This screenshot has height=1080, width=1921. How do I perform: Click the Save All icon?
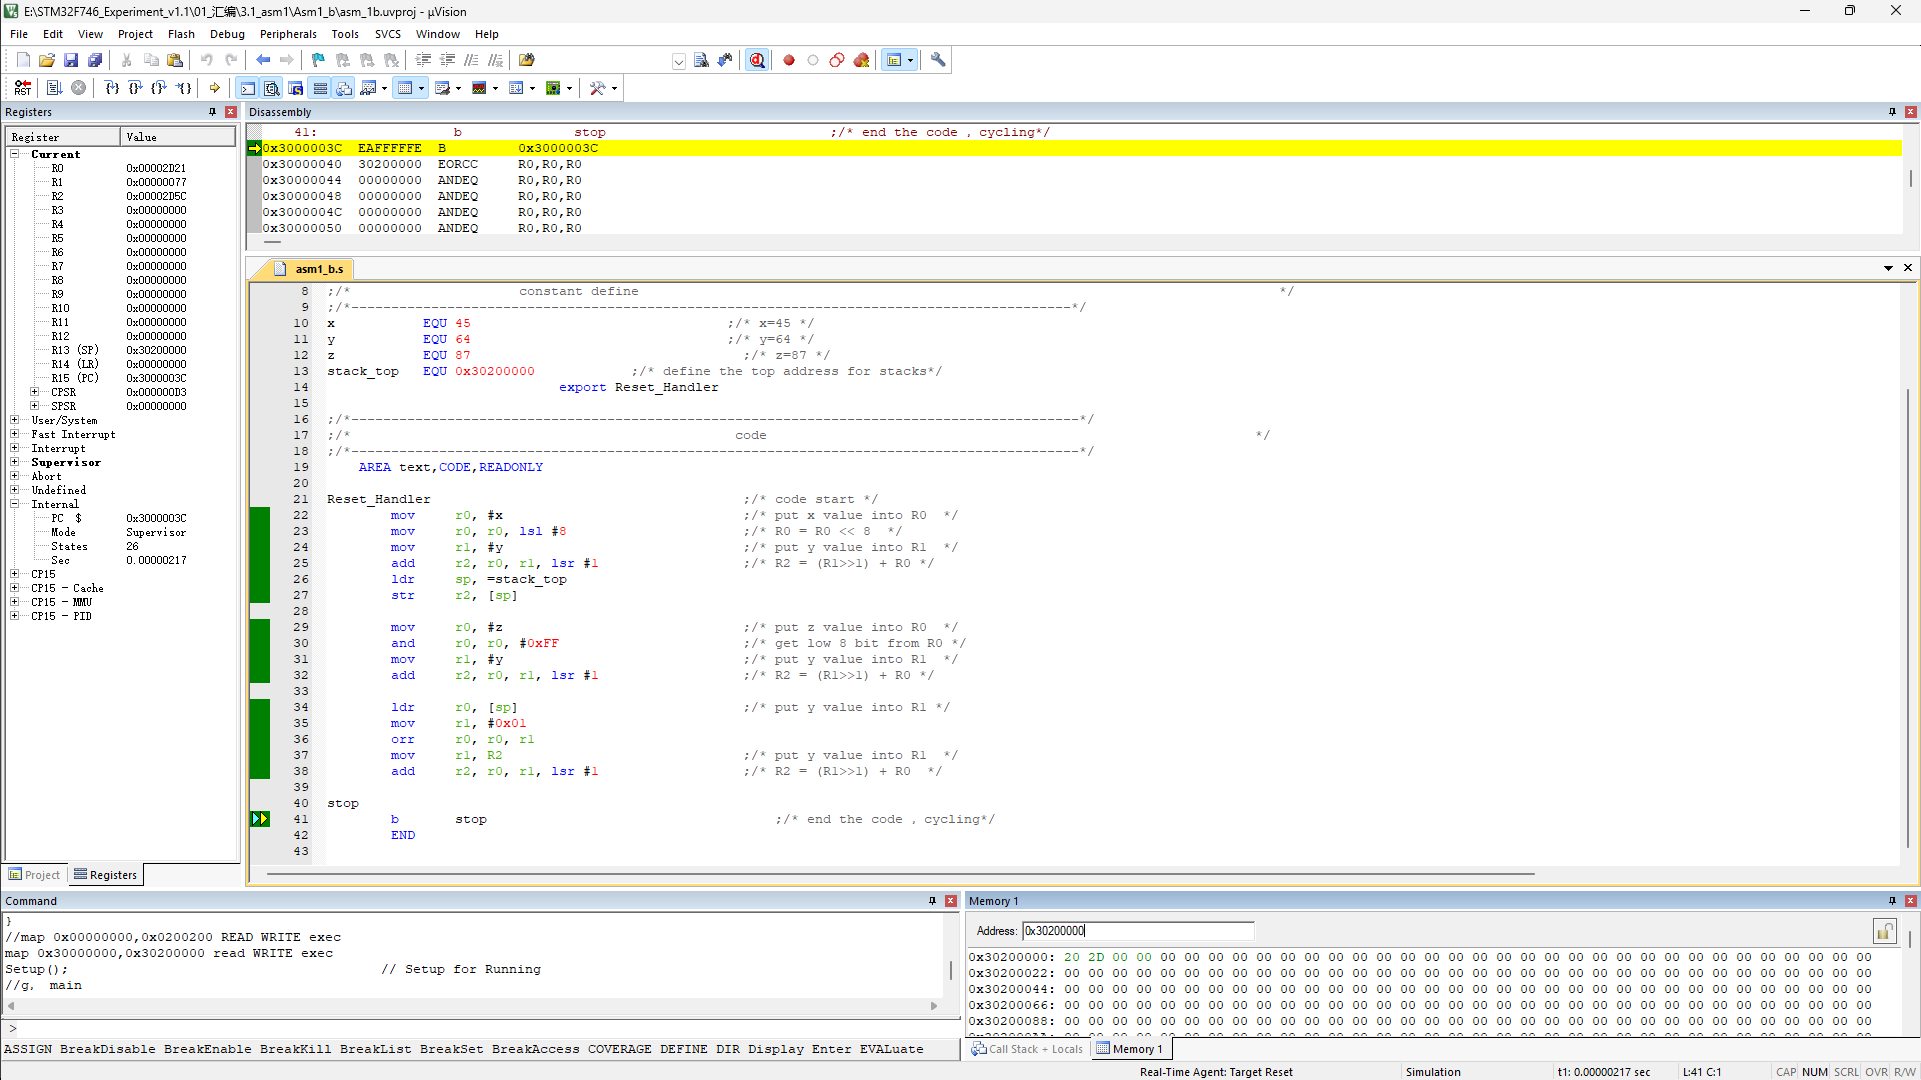(x=95, y=60)
